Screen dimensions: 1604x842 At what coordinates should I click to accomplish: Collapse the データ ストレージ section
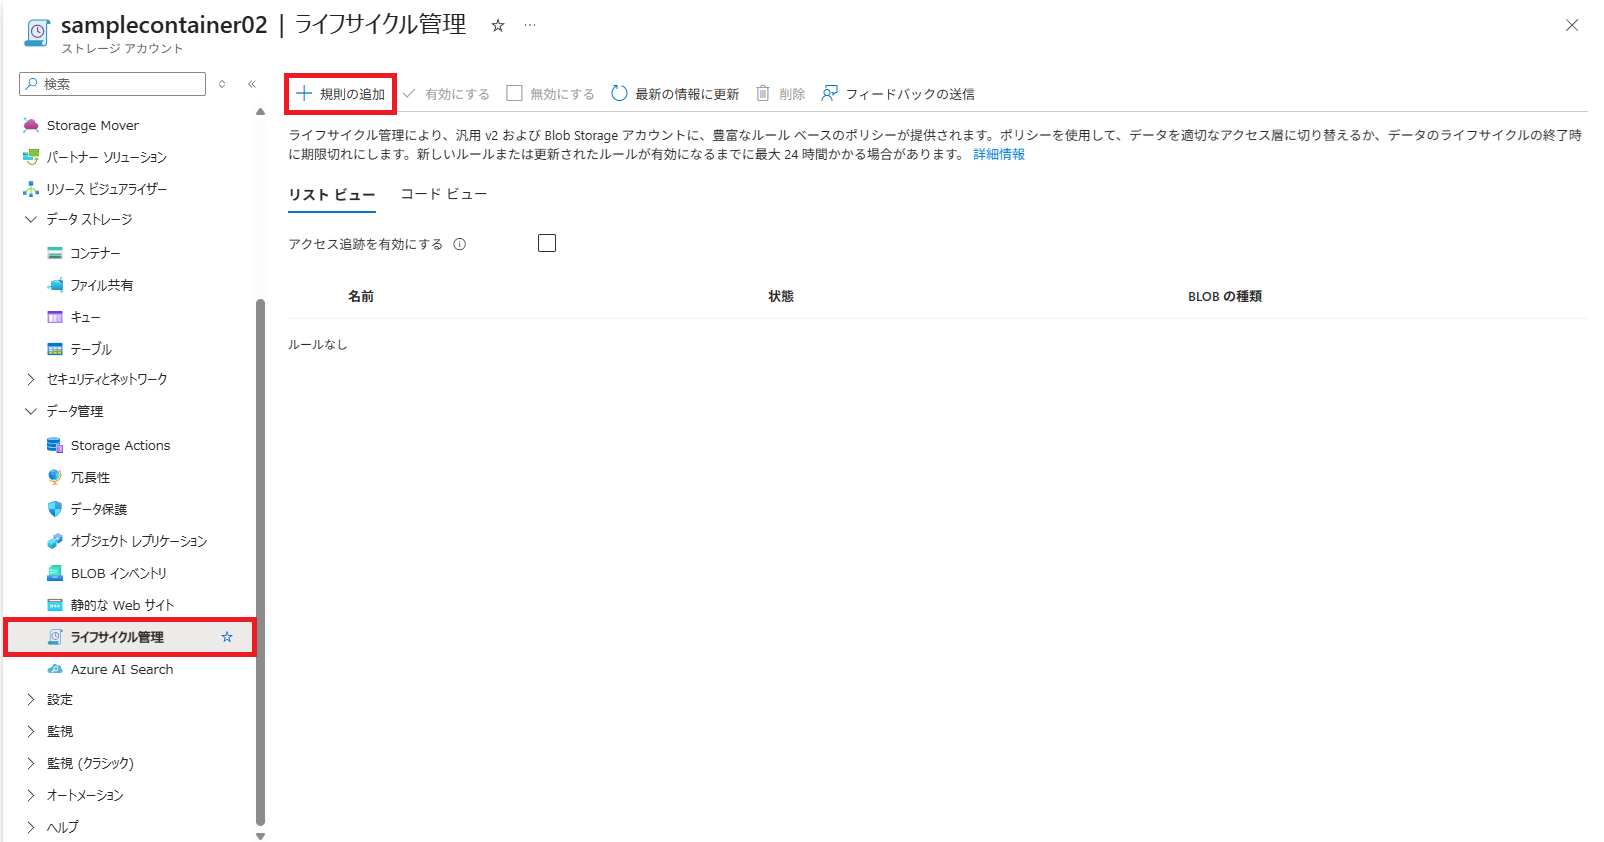coord(31,219)
